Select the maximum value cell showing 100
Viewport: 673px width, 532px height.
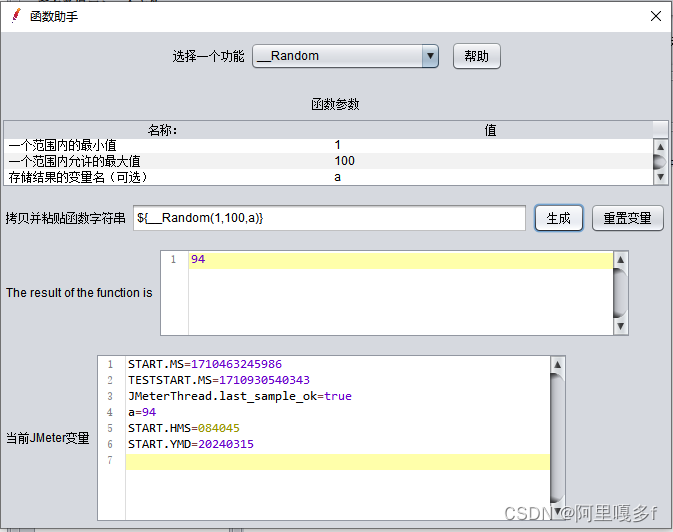click(491, 161)
